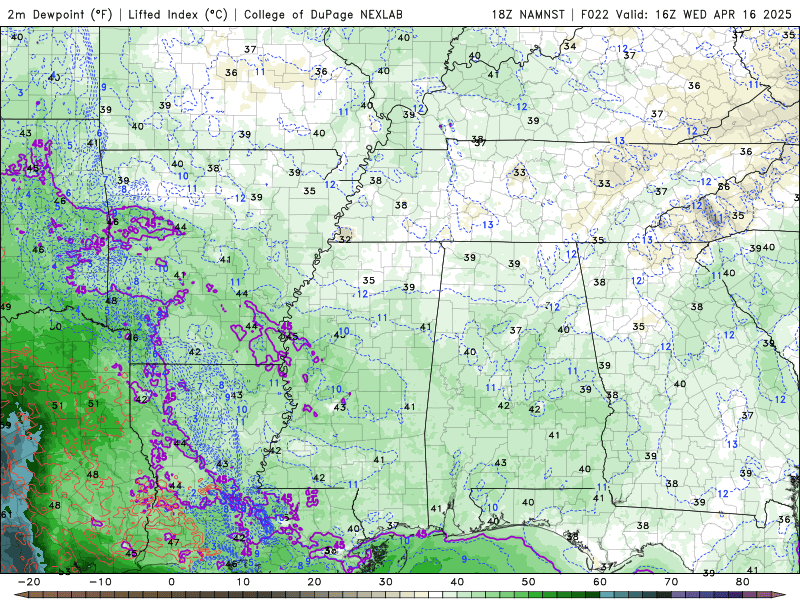
Task: Click the '2m Dewpoint (°F)' title text
Action: 60,14
